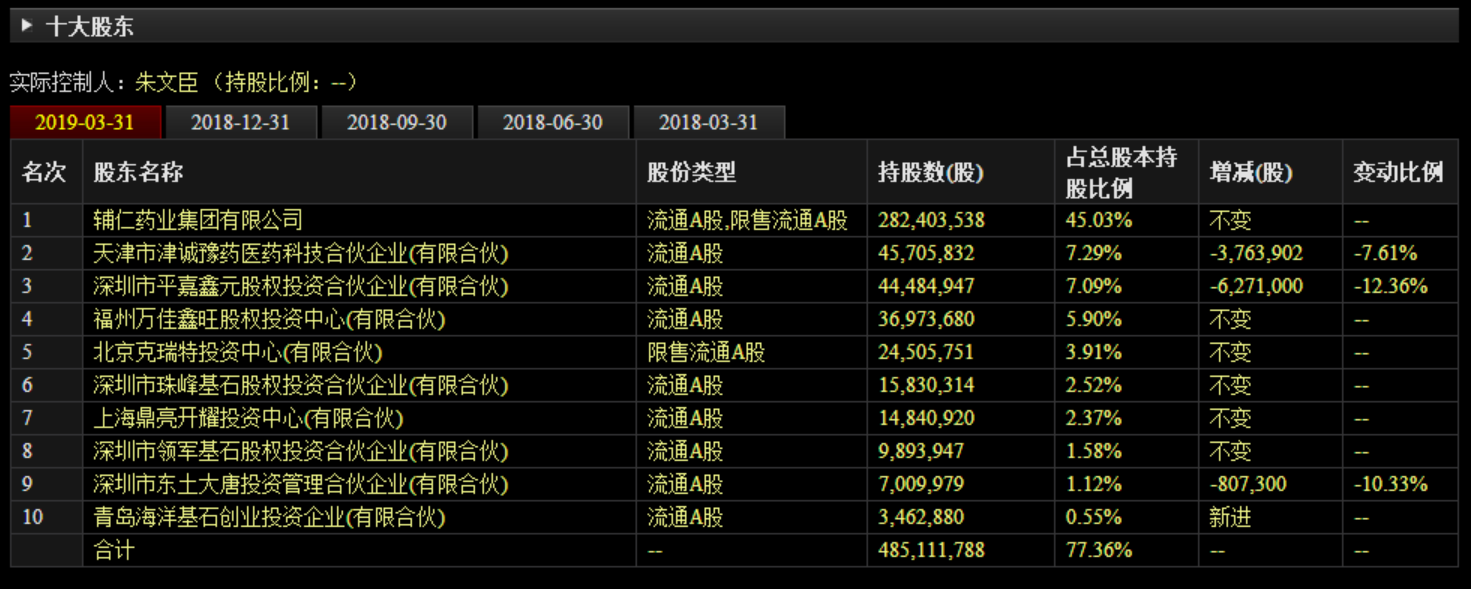Image resolution: width=1471 pixels, height=589 pixels.
Task: Switch to the 2018-12-31 tab
Action: [241, 122]
